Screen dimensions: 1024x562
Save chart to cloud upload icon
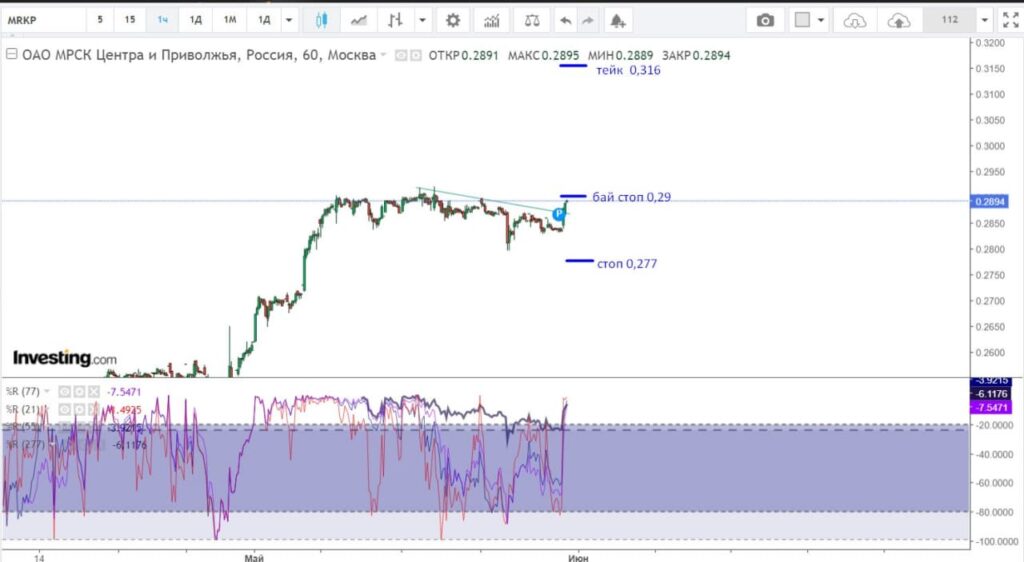pos(899,21)
